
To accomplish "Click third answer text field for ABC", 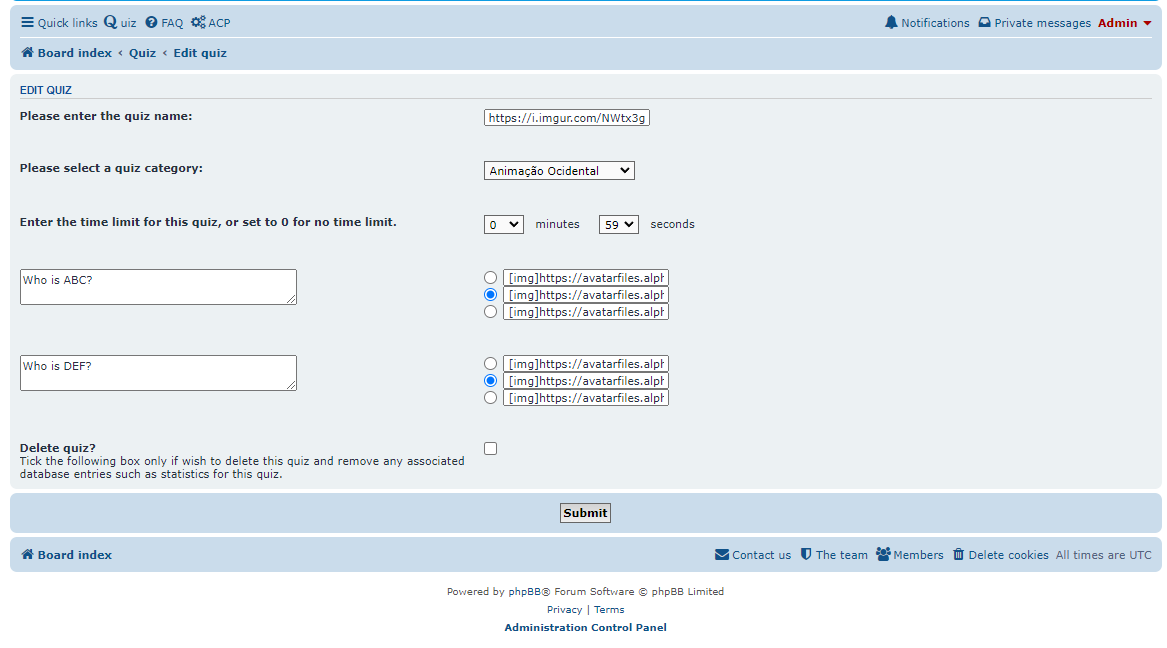I will [x=586, y=312].
